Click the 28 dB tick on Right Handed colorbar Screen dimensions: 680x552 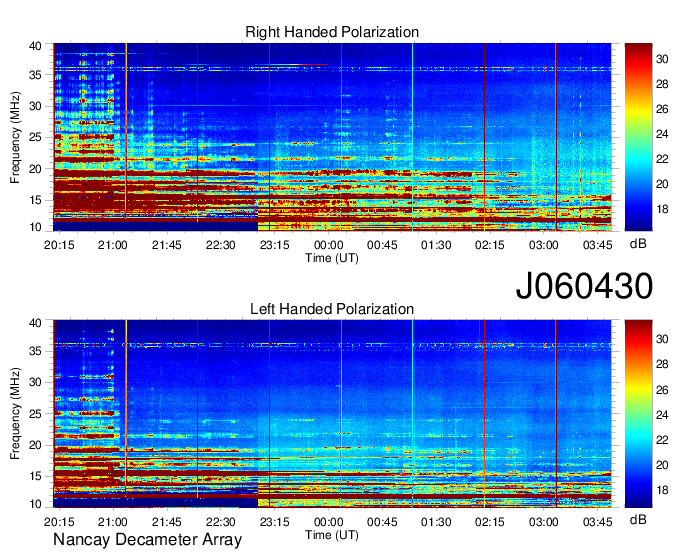pyautogui.click(x=662, y=84)
